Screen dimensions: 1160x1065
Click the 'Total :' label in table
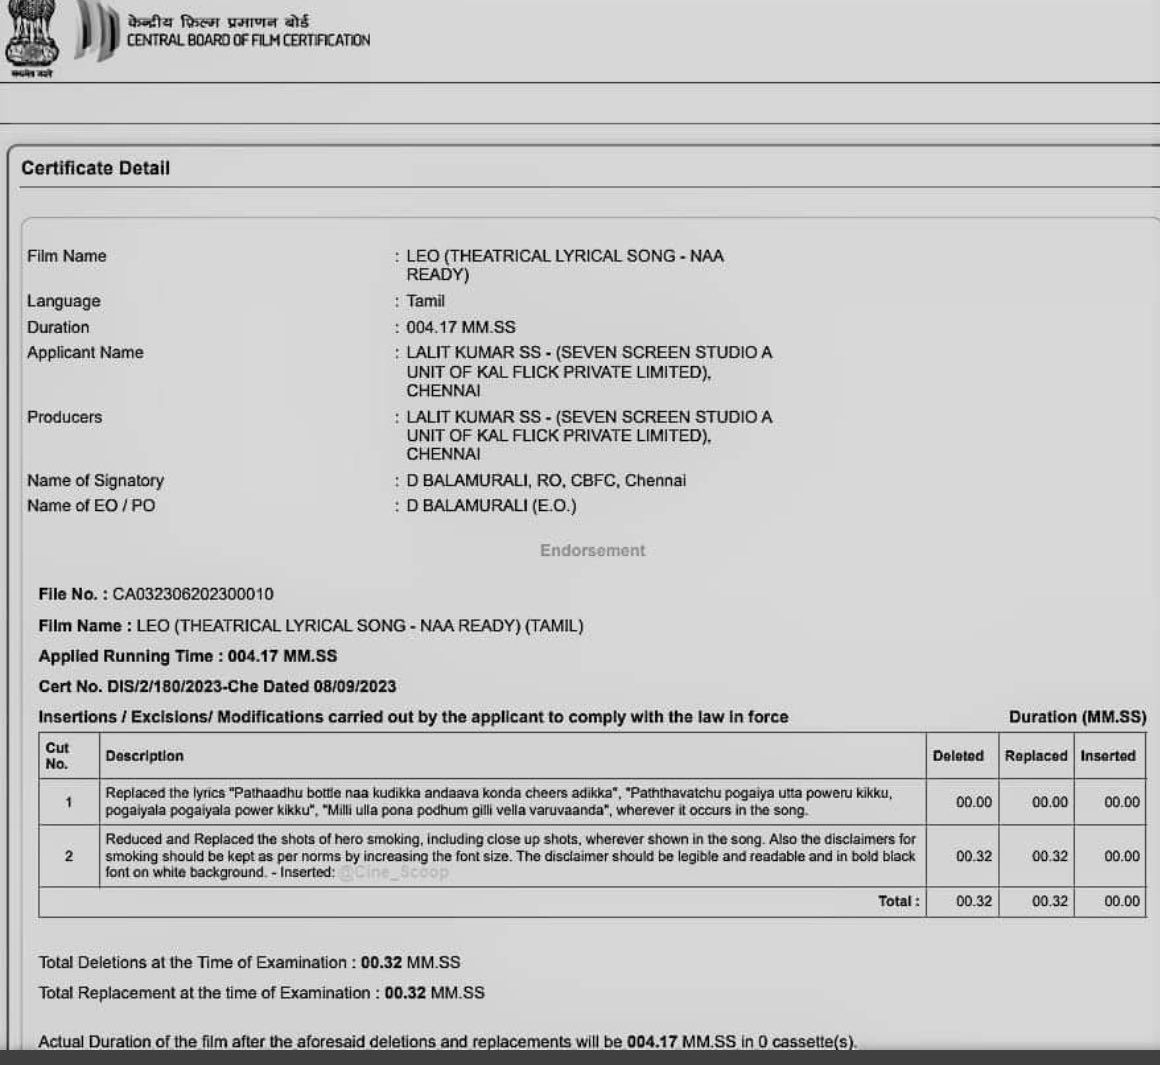(899, 902)
